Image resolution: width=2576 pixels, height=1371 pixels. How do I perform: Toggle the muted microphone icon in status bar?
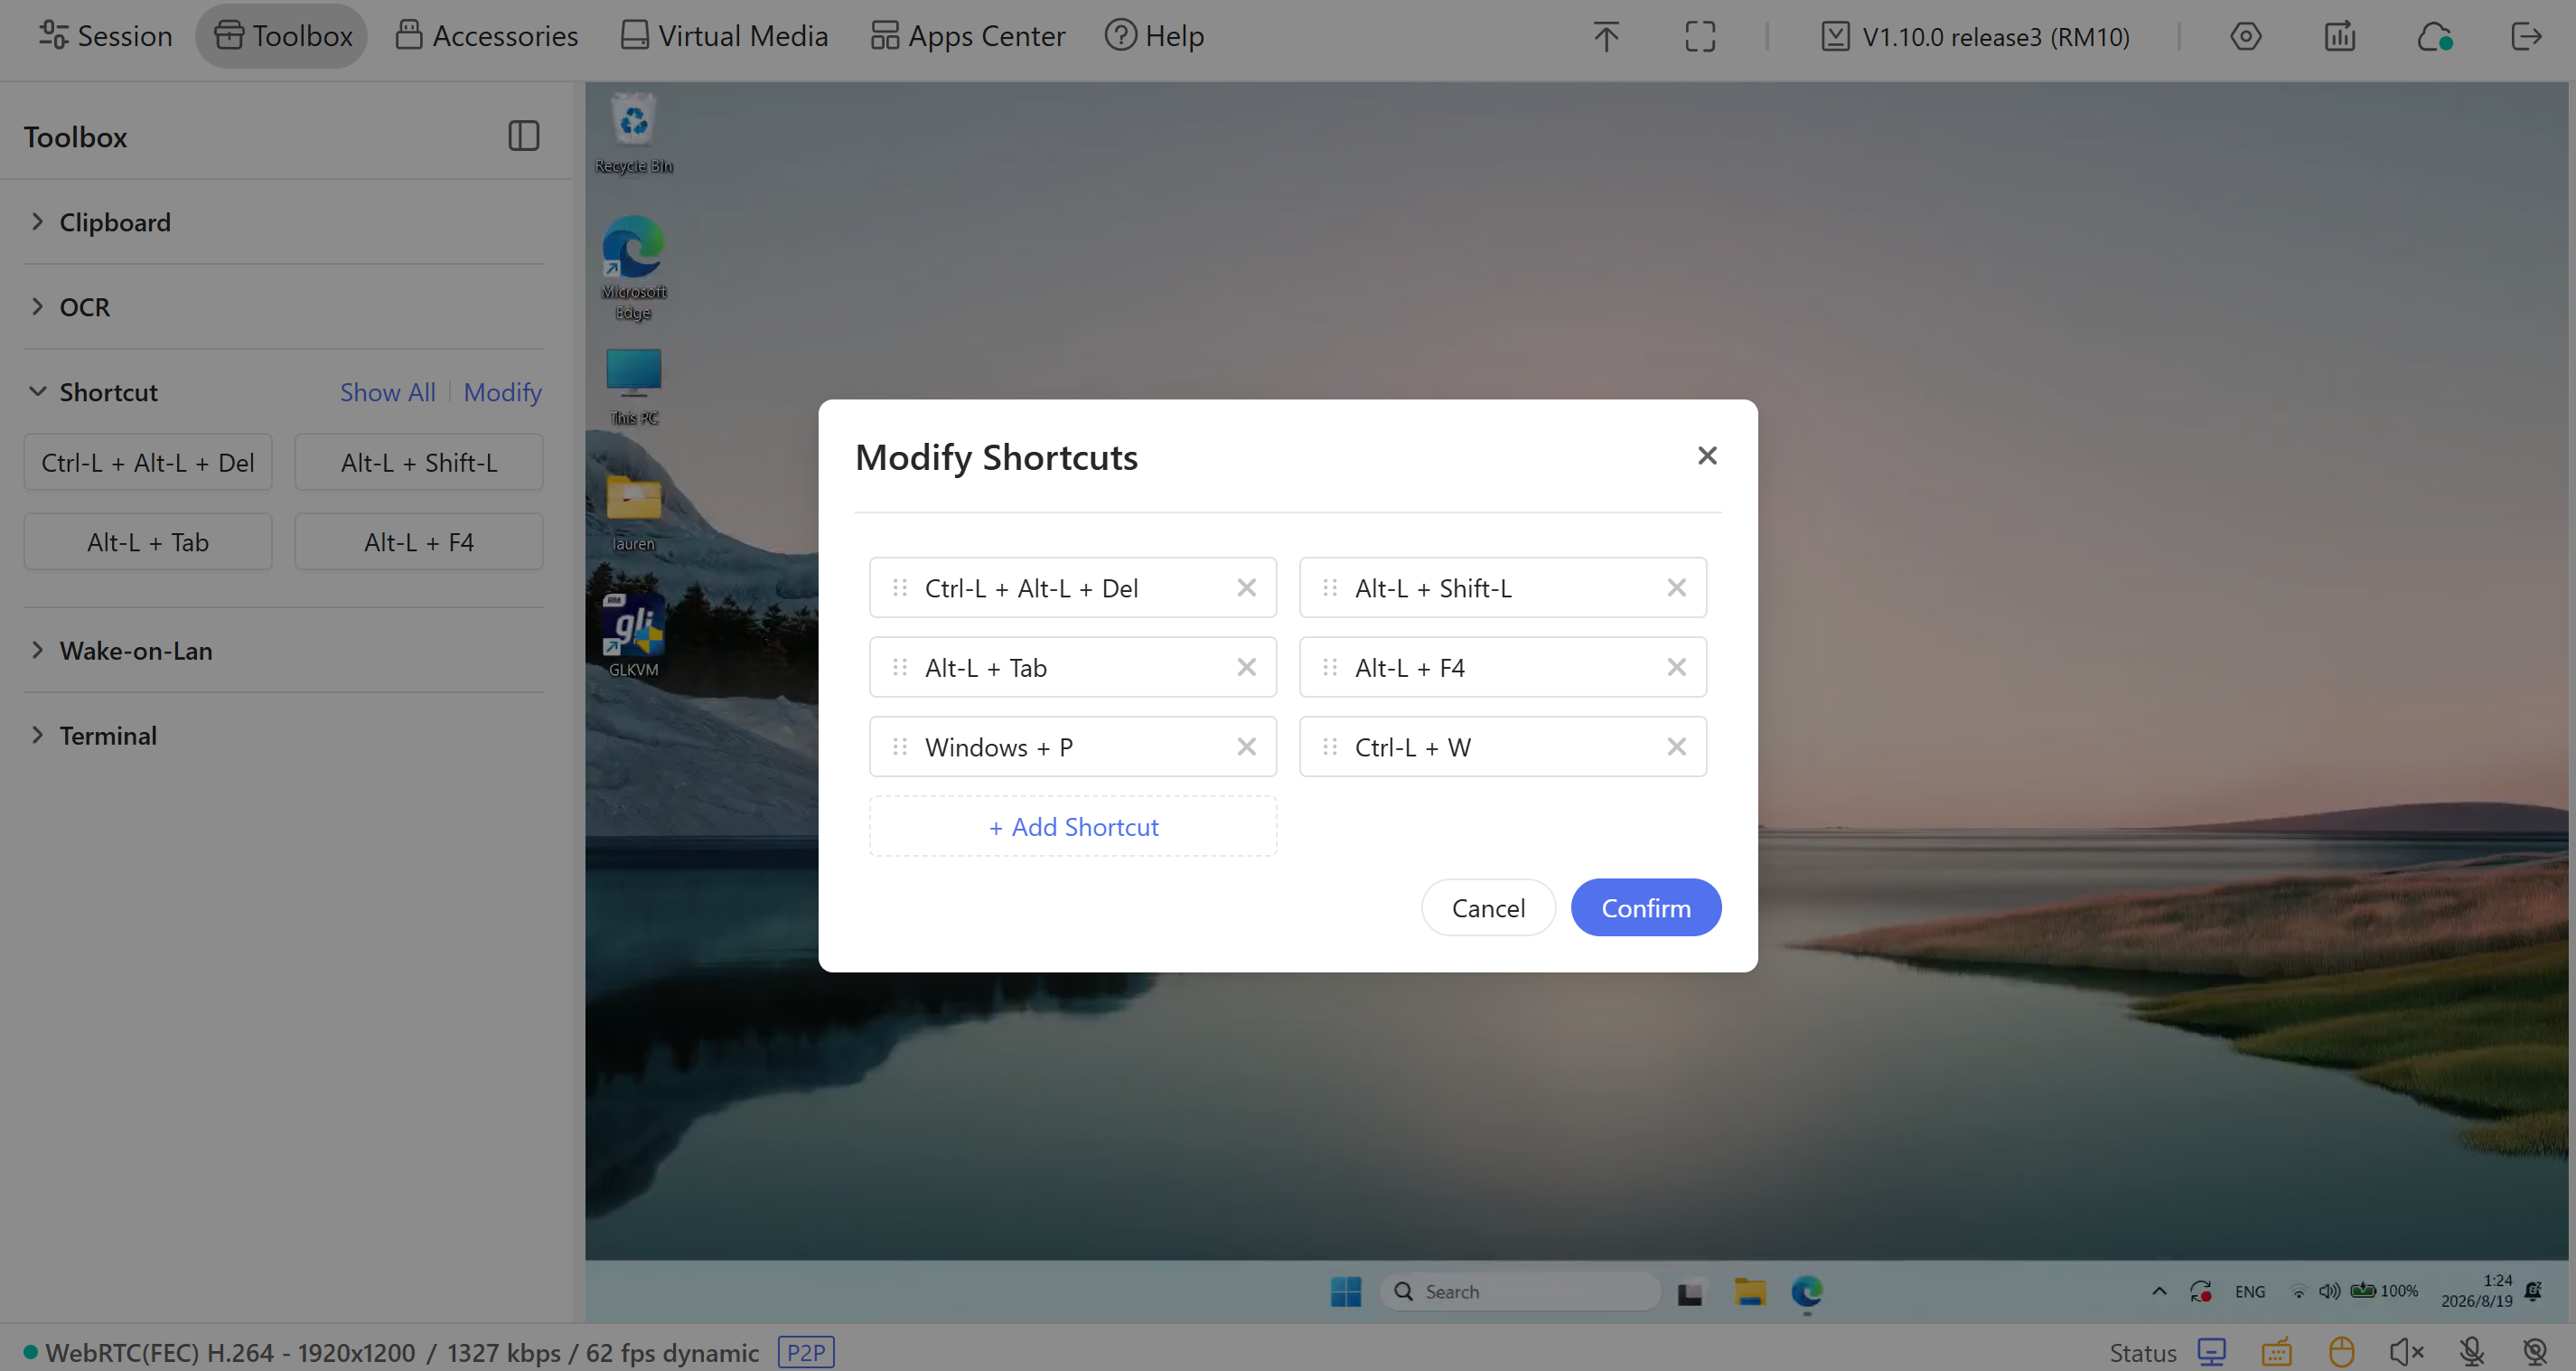2472,1353
